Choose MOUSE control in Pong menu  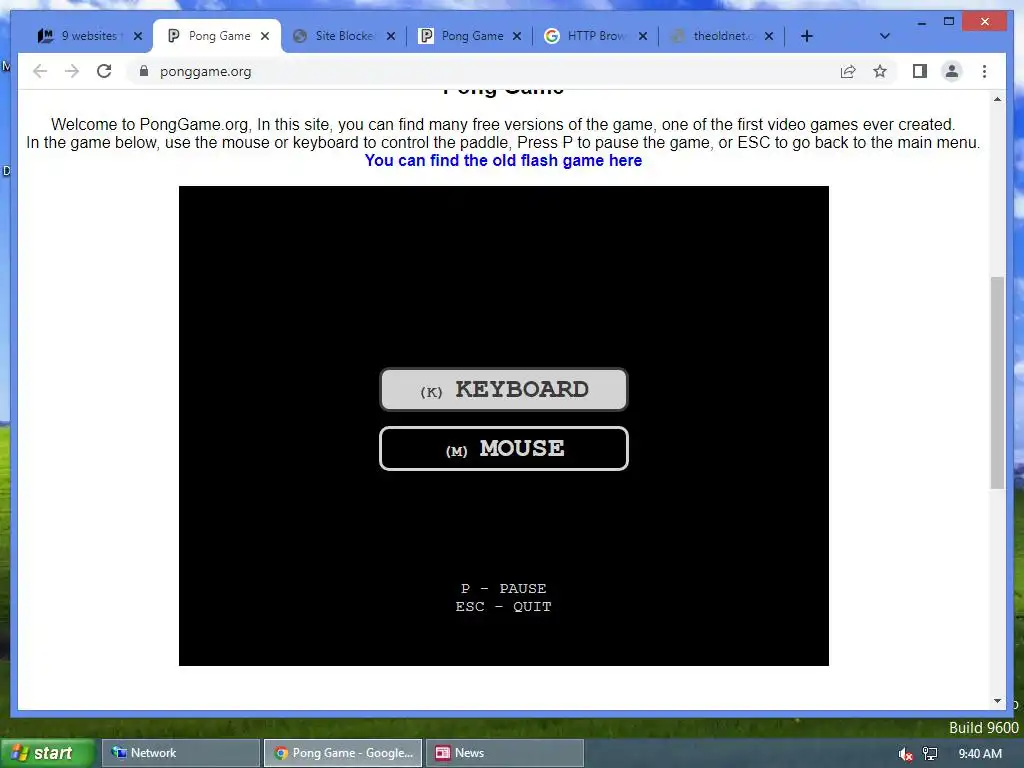tap(504, 448)
